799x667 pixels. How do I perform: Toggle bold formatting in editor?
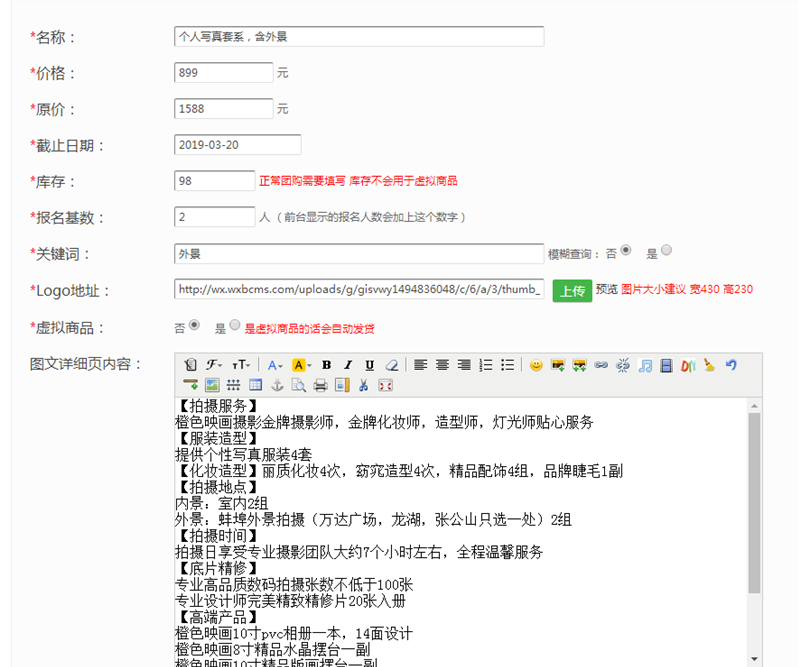(327, 366)
